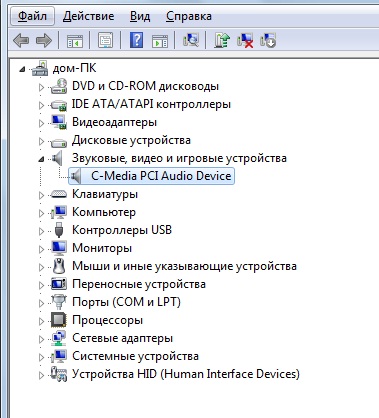Expand the Системные устройства arrow
This screenshot has width=379, height=418.
(x=41, y=357)
